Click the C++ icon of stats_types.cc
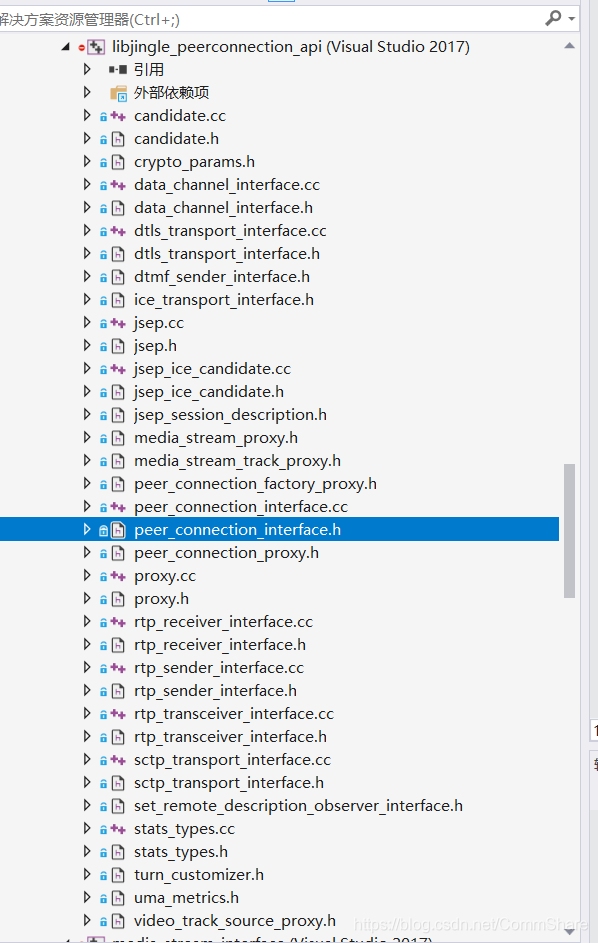 coord(119,830)
